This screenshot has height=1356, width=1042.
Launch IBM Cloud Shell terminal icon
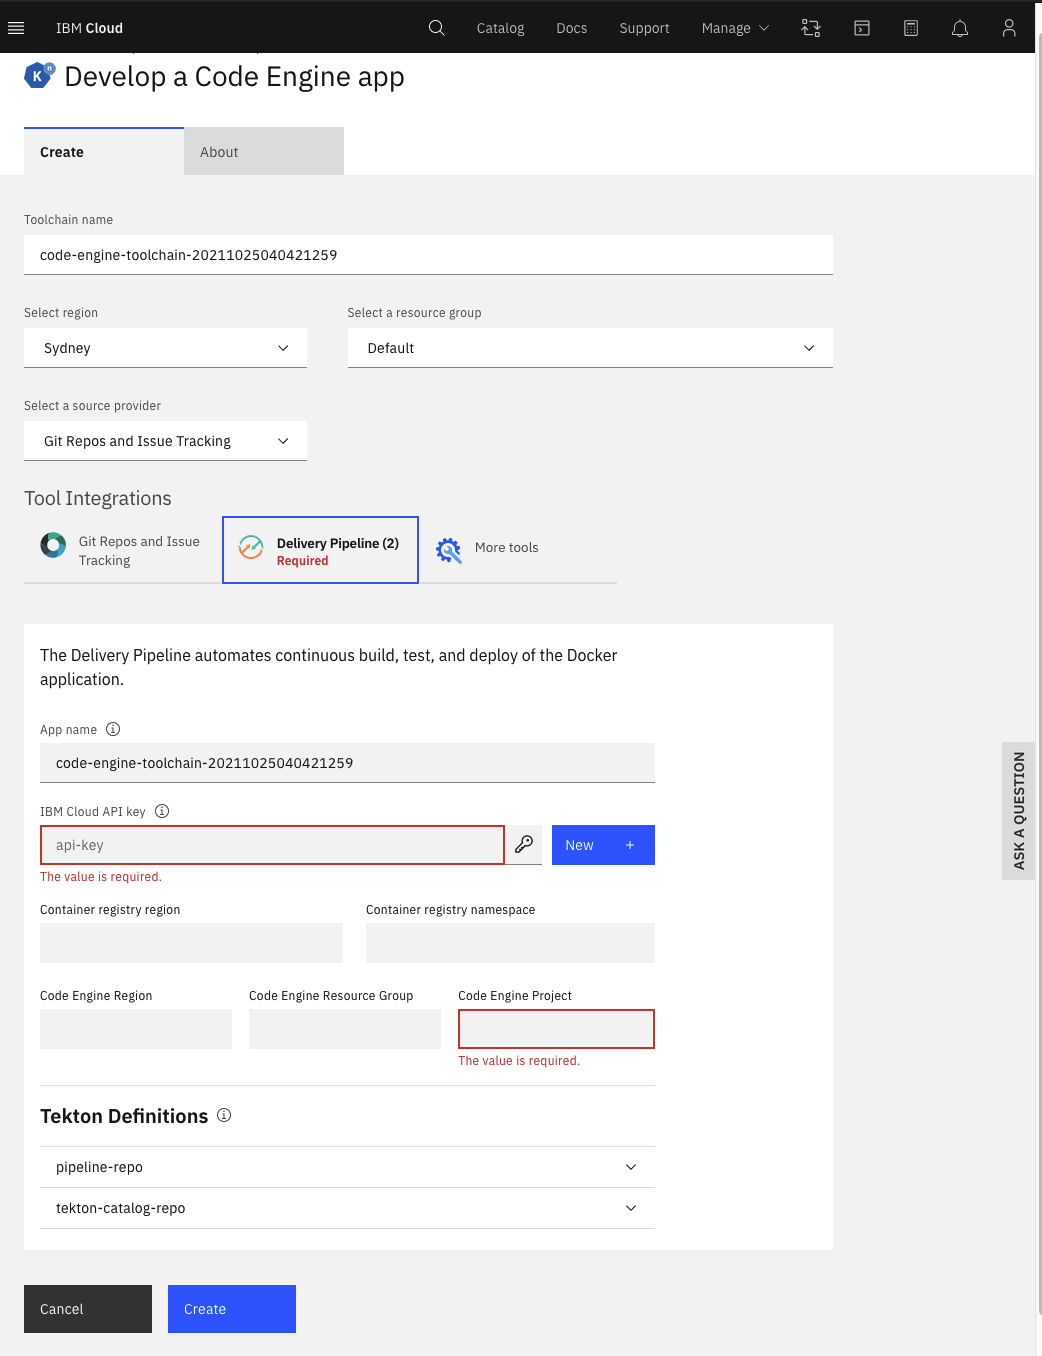coord(862,28)
